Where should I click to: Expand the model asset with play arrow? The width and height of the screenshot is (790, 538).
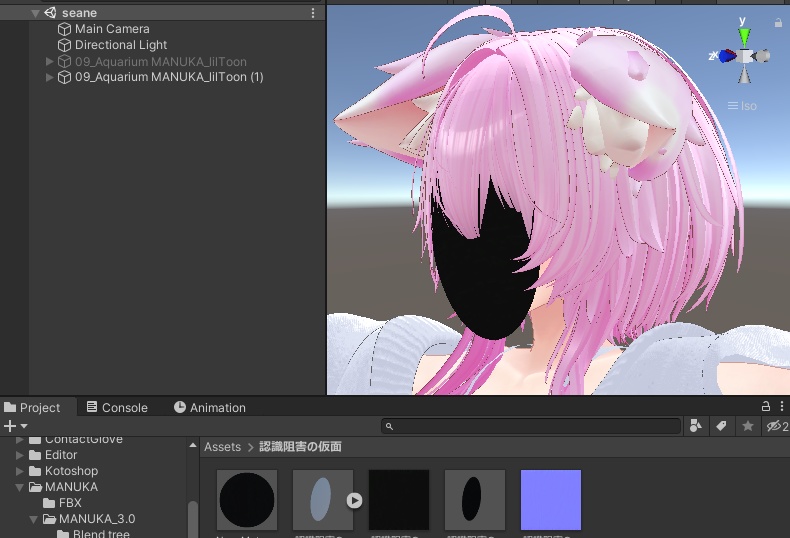pyautogui.click(x=354, y=500)
